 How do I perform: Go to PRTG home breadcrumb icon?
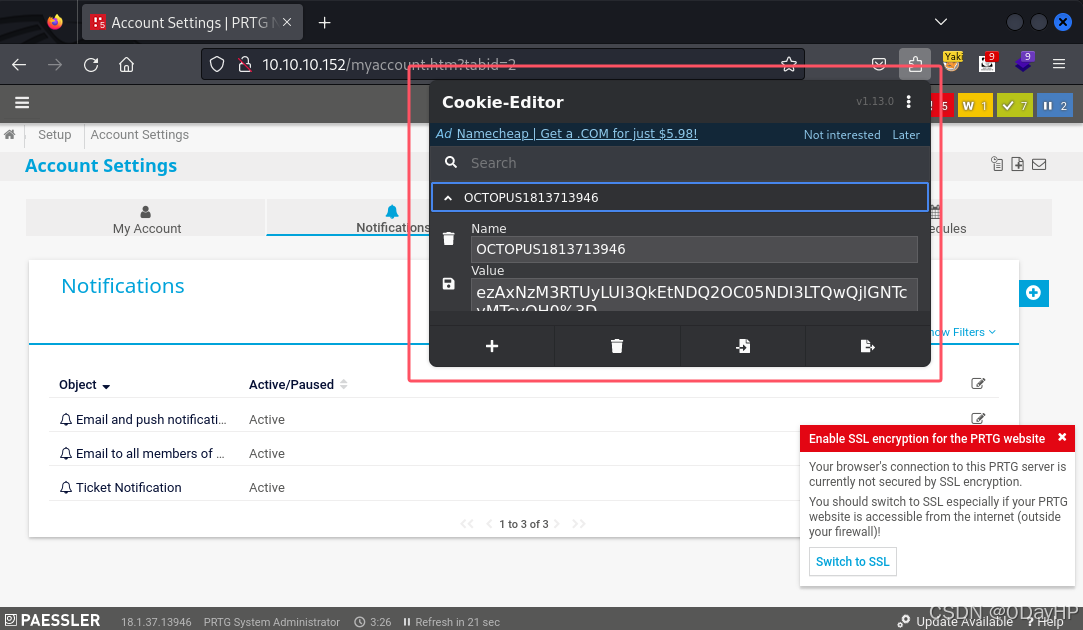[10, 134]
